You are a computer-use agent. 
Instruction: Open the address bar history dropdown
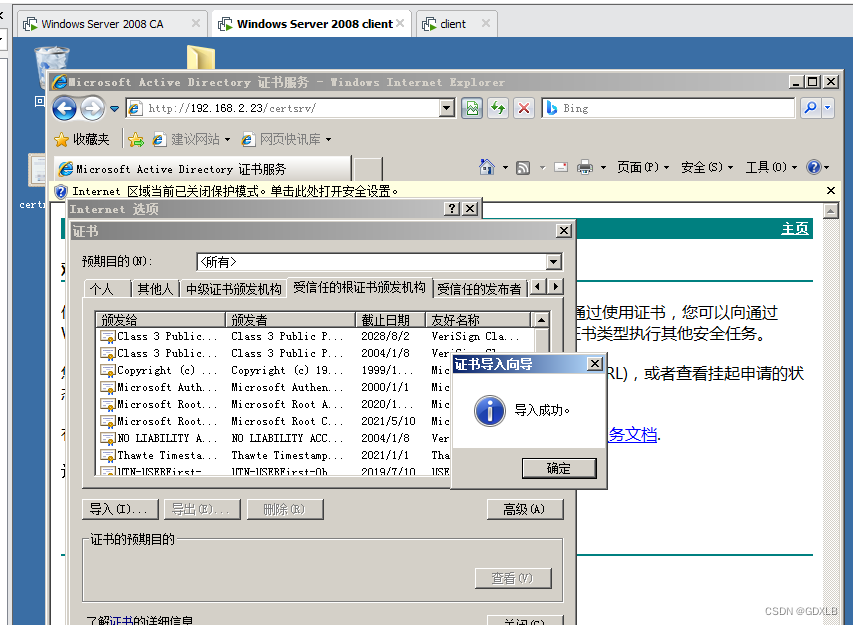click(x=447, y=108)
